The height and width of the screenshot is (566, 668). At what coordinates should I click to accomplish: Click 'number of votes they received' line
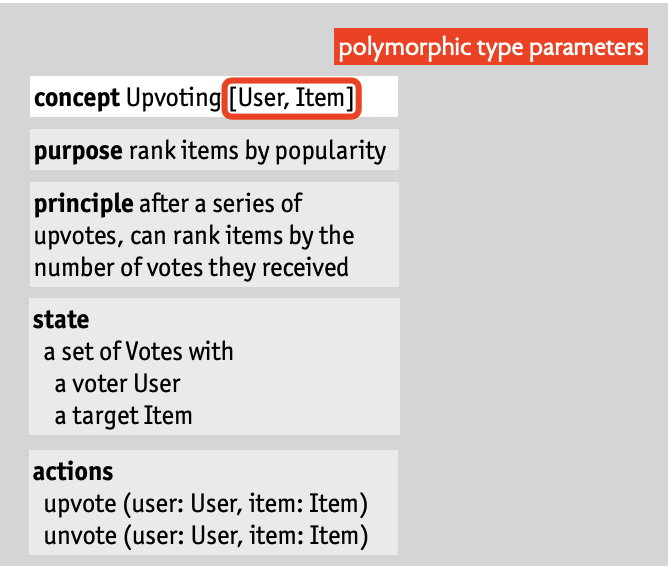click(191, 268)
